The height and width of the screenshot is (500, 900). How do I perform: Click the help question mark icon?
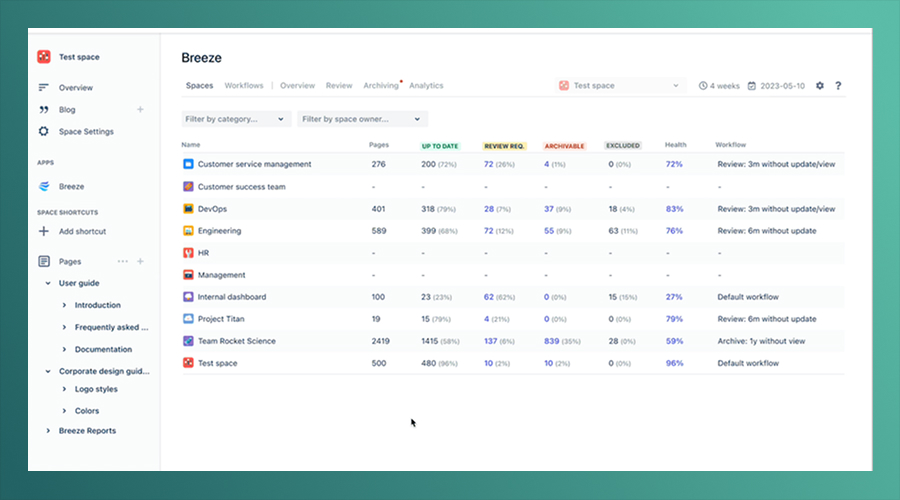(838, 86)
